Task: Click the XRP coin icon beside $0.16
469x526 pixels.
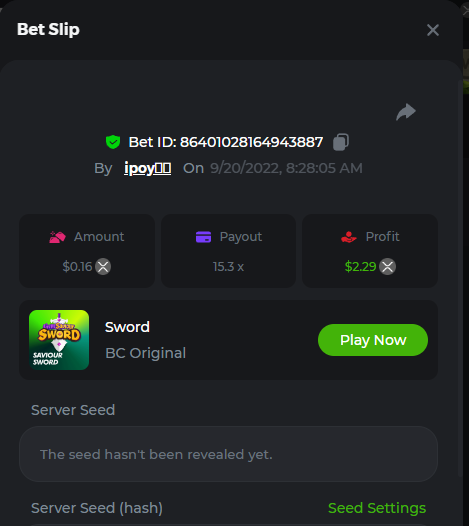Action: point(103,267)
